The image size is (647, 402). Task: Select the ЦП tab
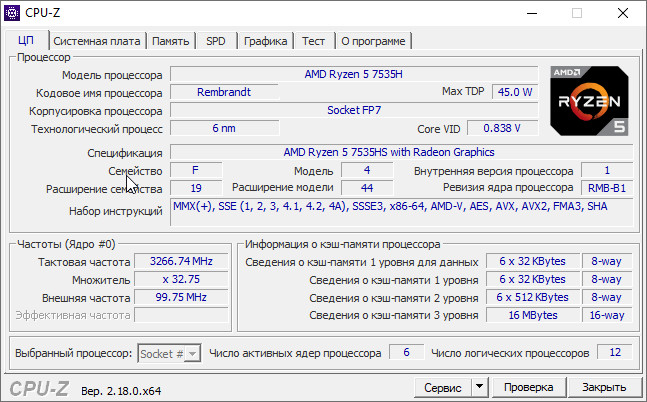tap(26, 41)
